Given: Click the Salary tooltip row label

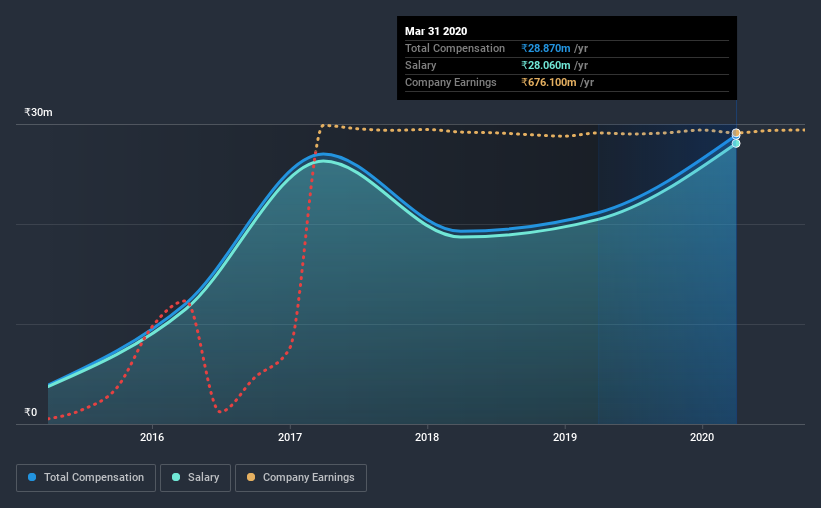Looking at the screenshot, I should [x=420, y=65].
